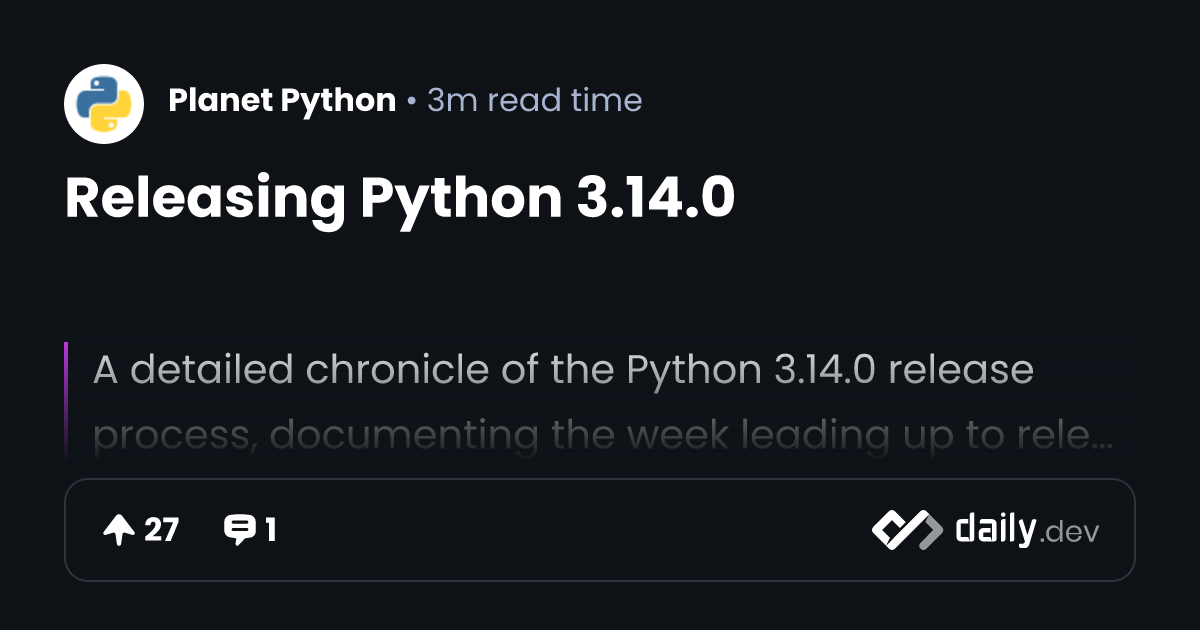1200x630 pixels.
Task: Click the daily.dev logo mark
Action: [x=906, y=530]
